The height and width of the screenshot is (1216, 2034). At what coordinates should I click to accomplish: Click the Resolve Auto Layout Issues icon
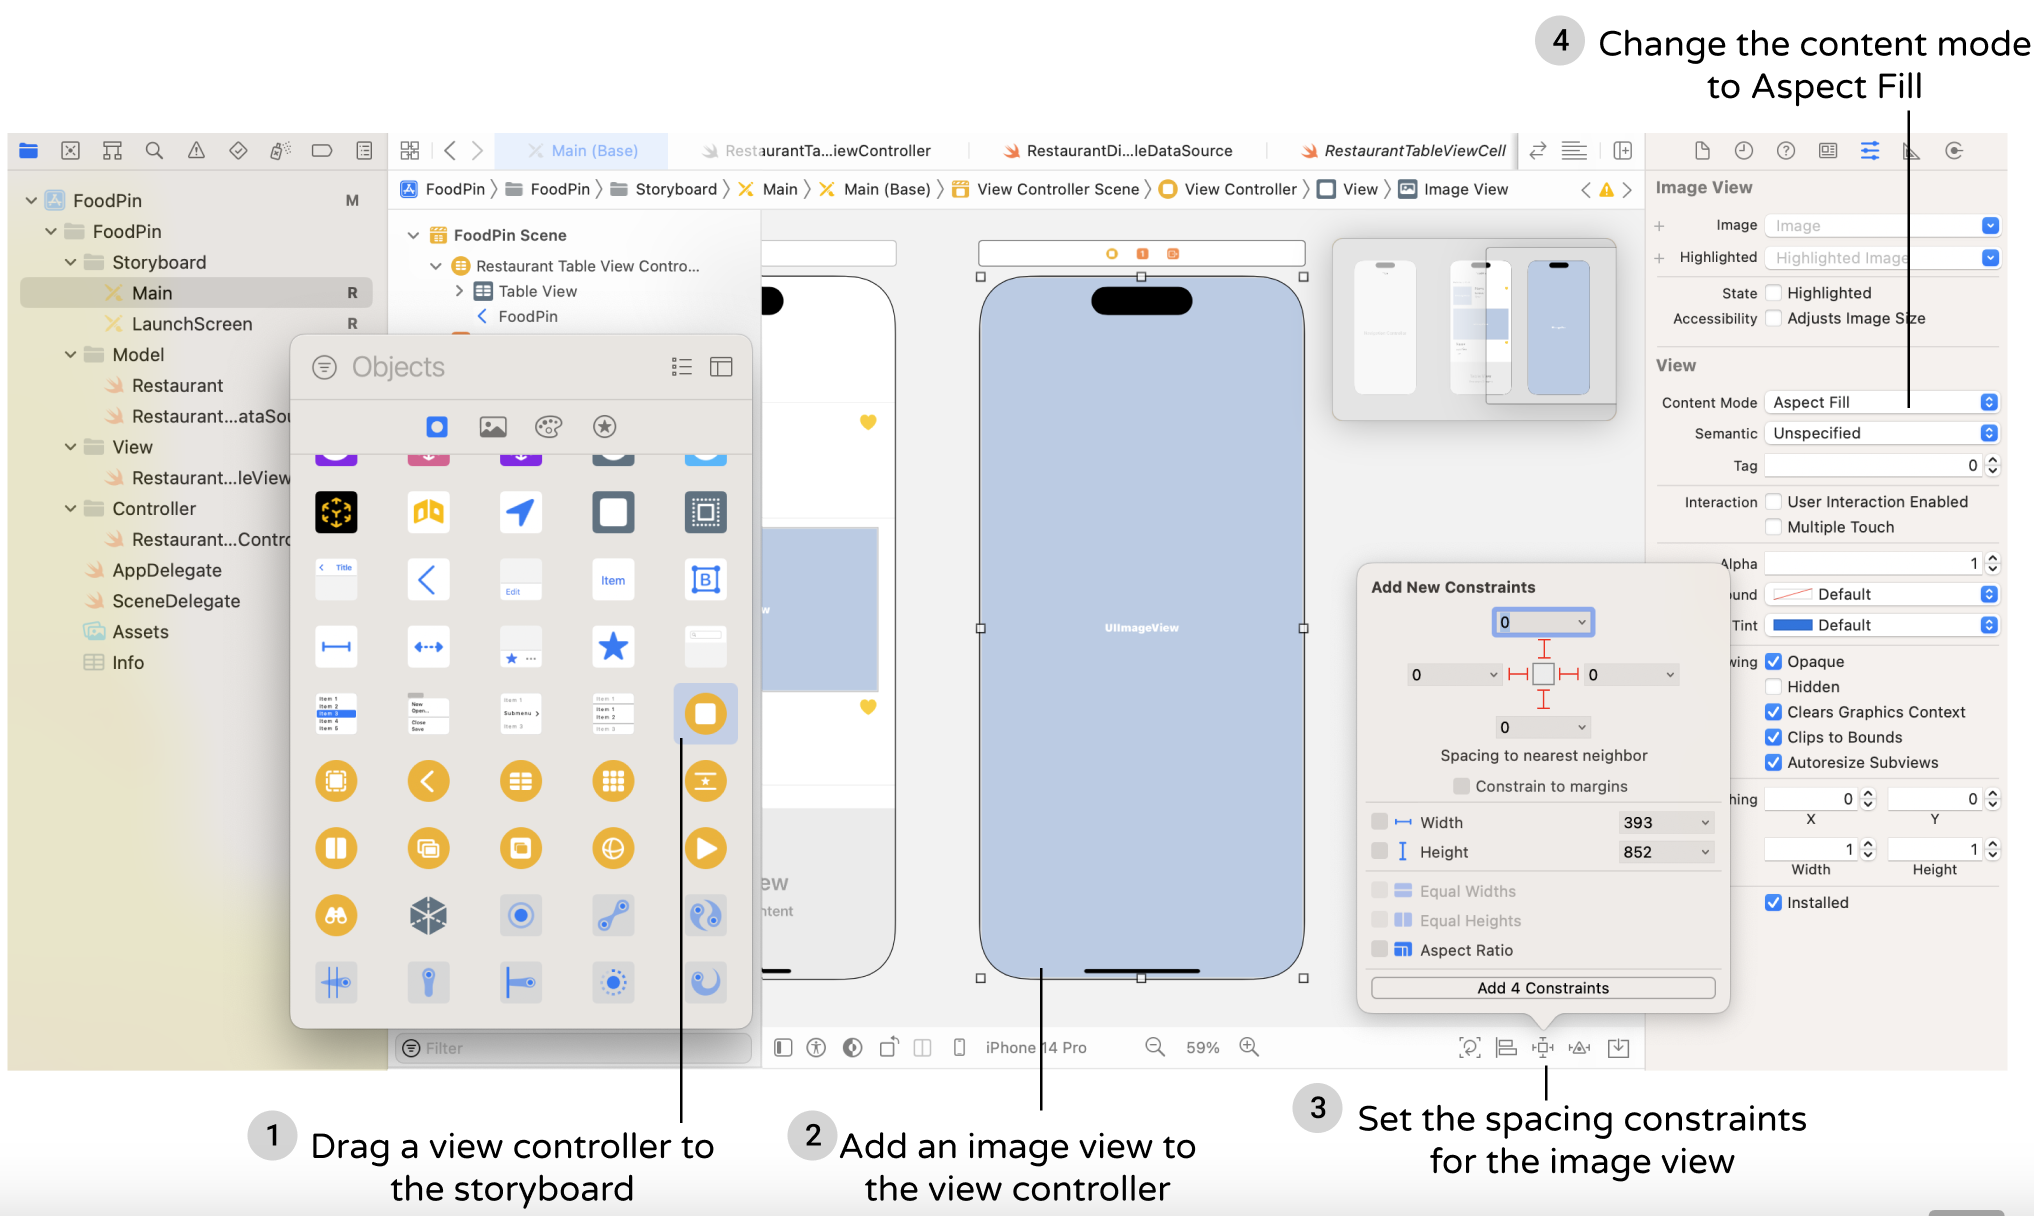[1580, 1047]
